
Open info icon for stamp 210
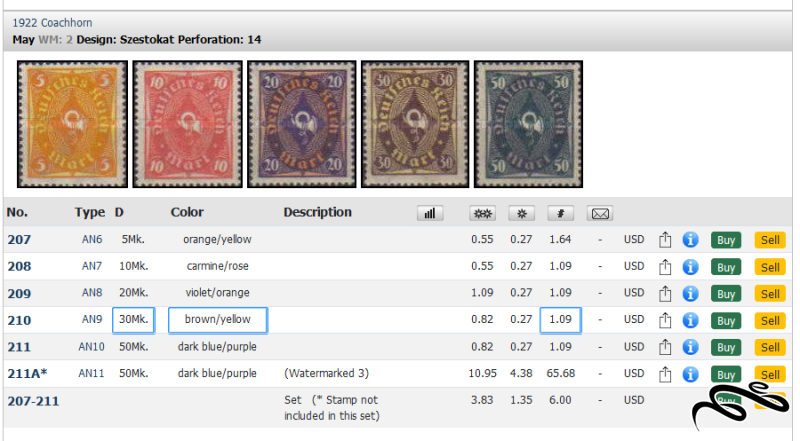pos(690,320)
